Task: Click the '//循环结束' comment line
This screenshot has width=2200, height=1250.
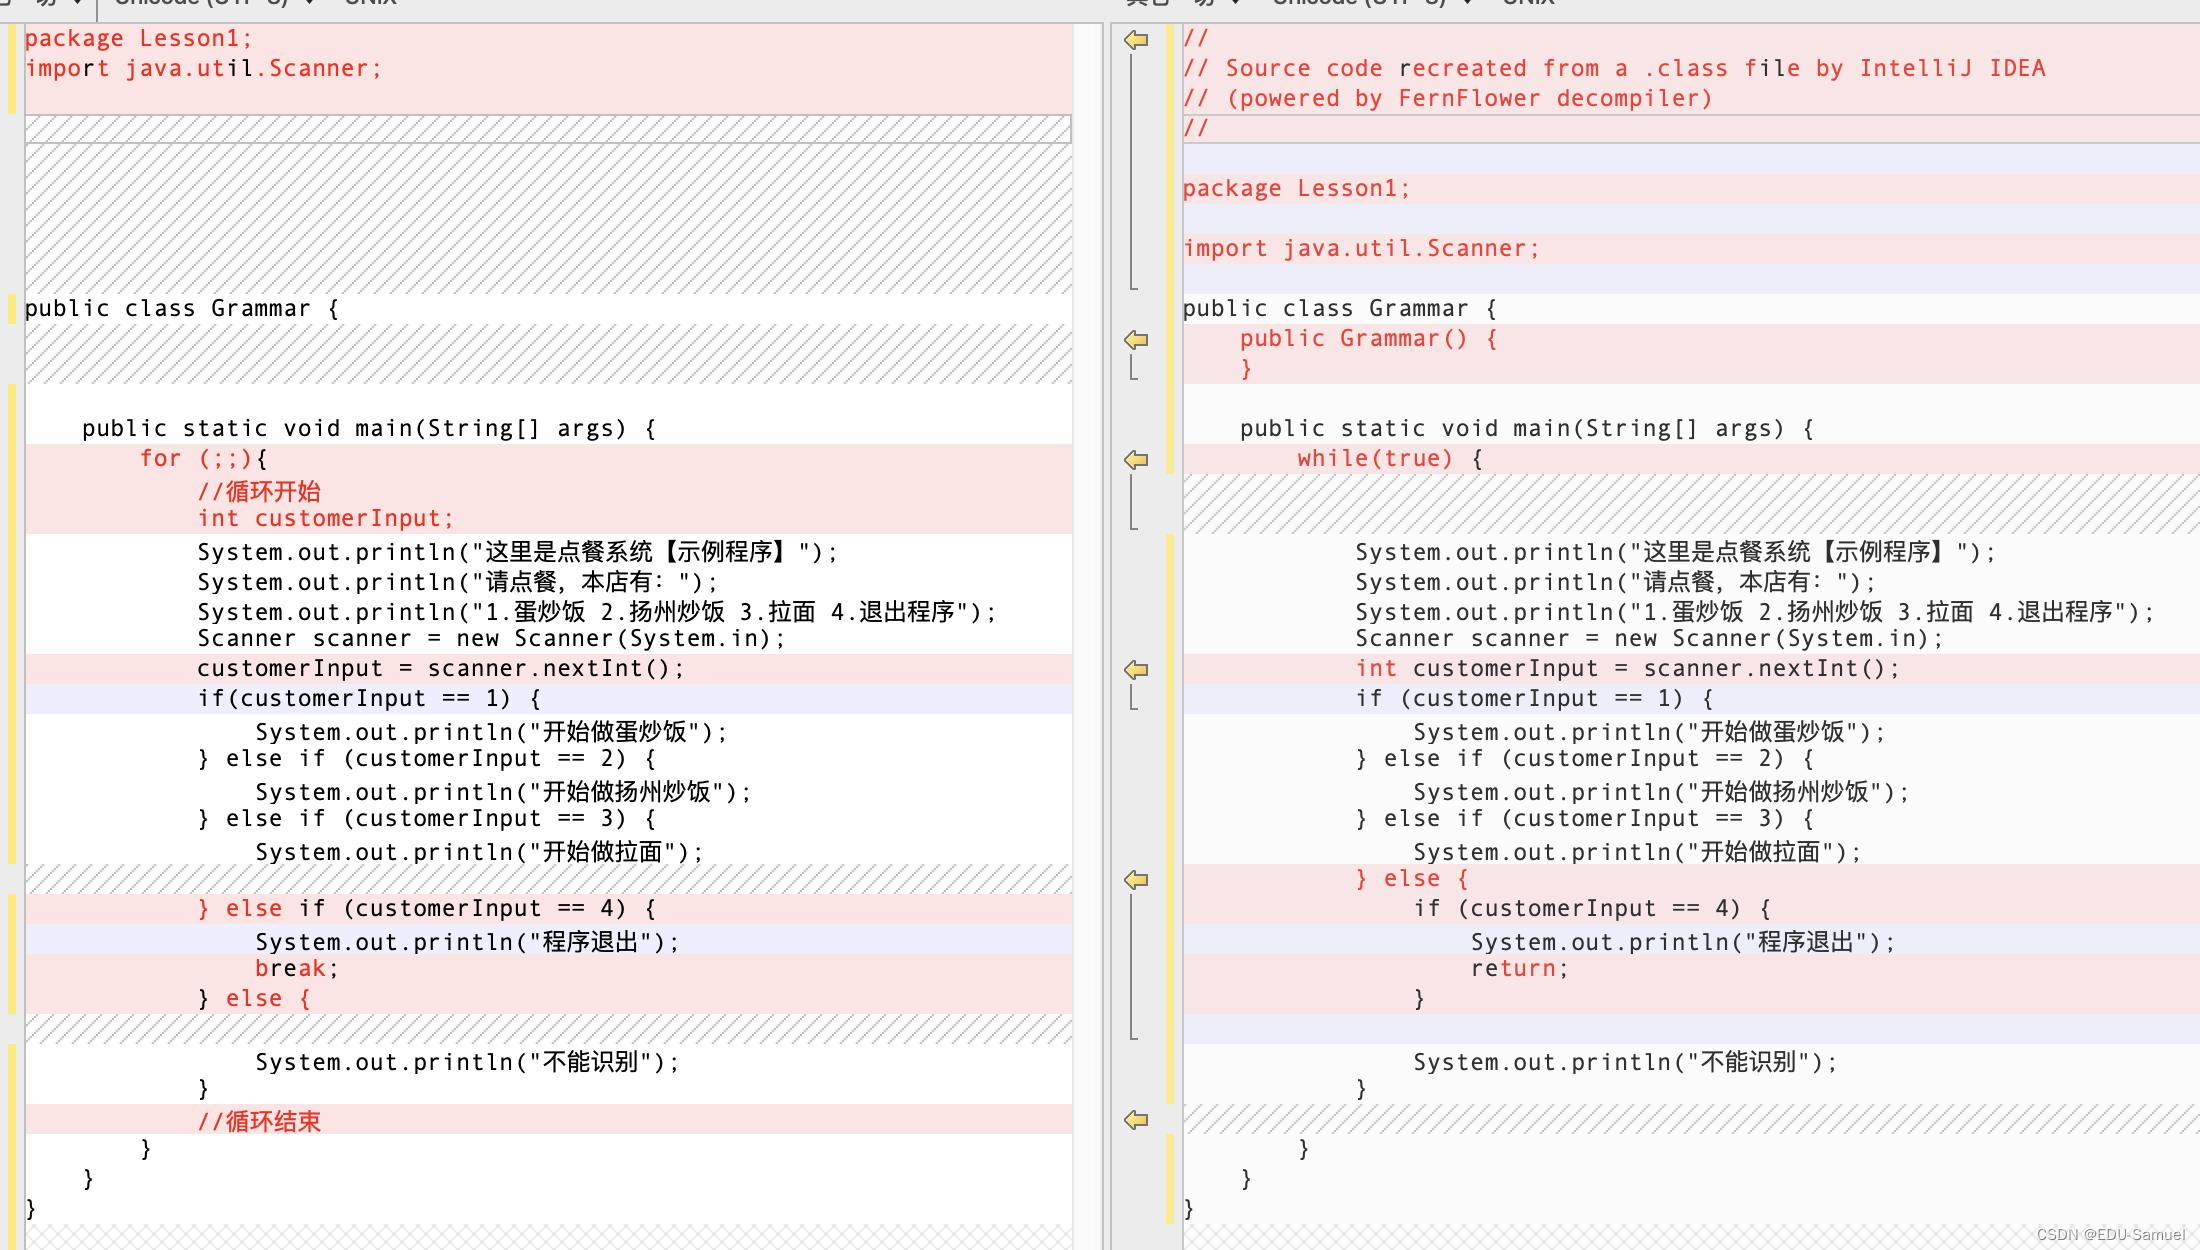Action: point(259,1121)
